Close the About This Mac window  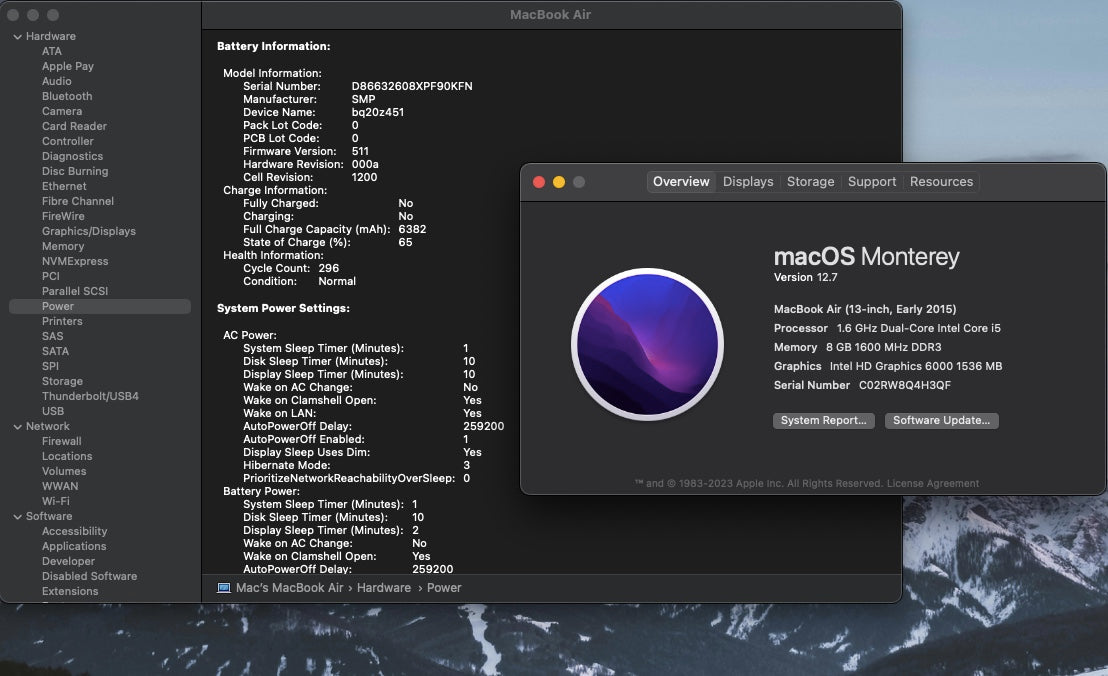point(538,182)
